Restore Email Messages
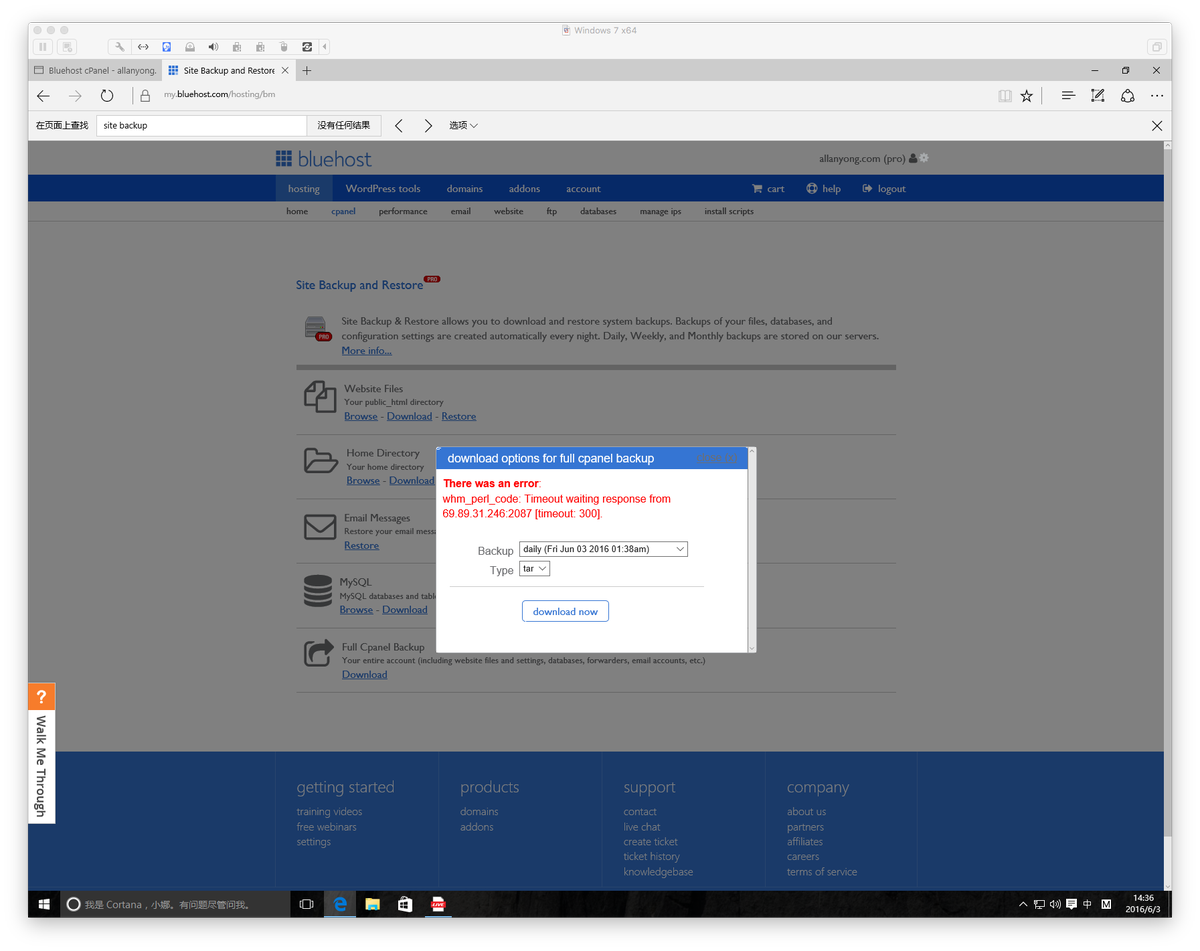 click(x=361, y=546)
